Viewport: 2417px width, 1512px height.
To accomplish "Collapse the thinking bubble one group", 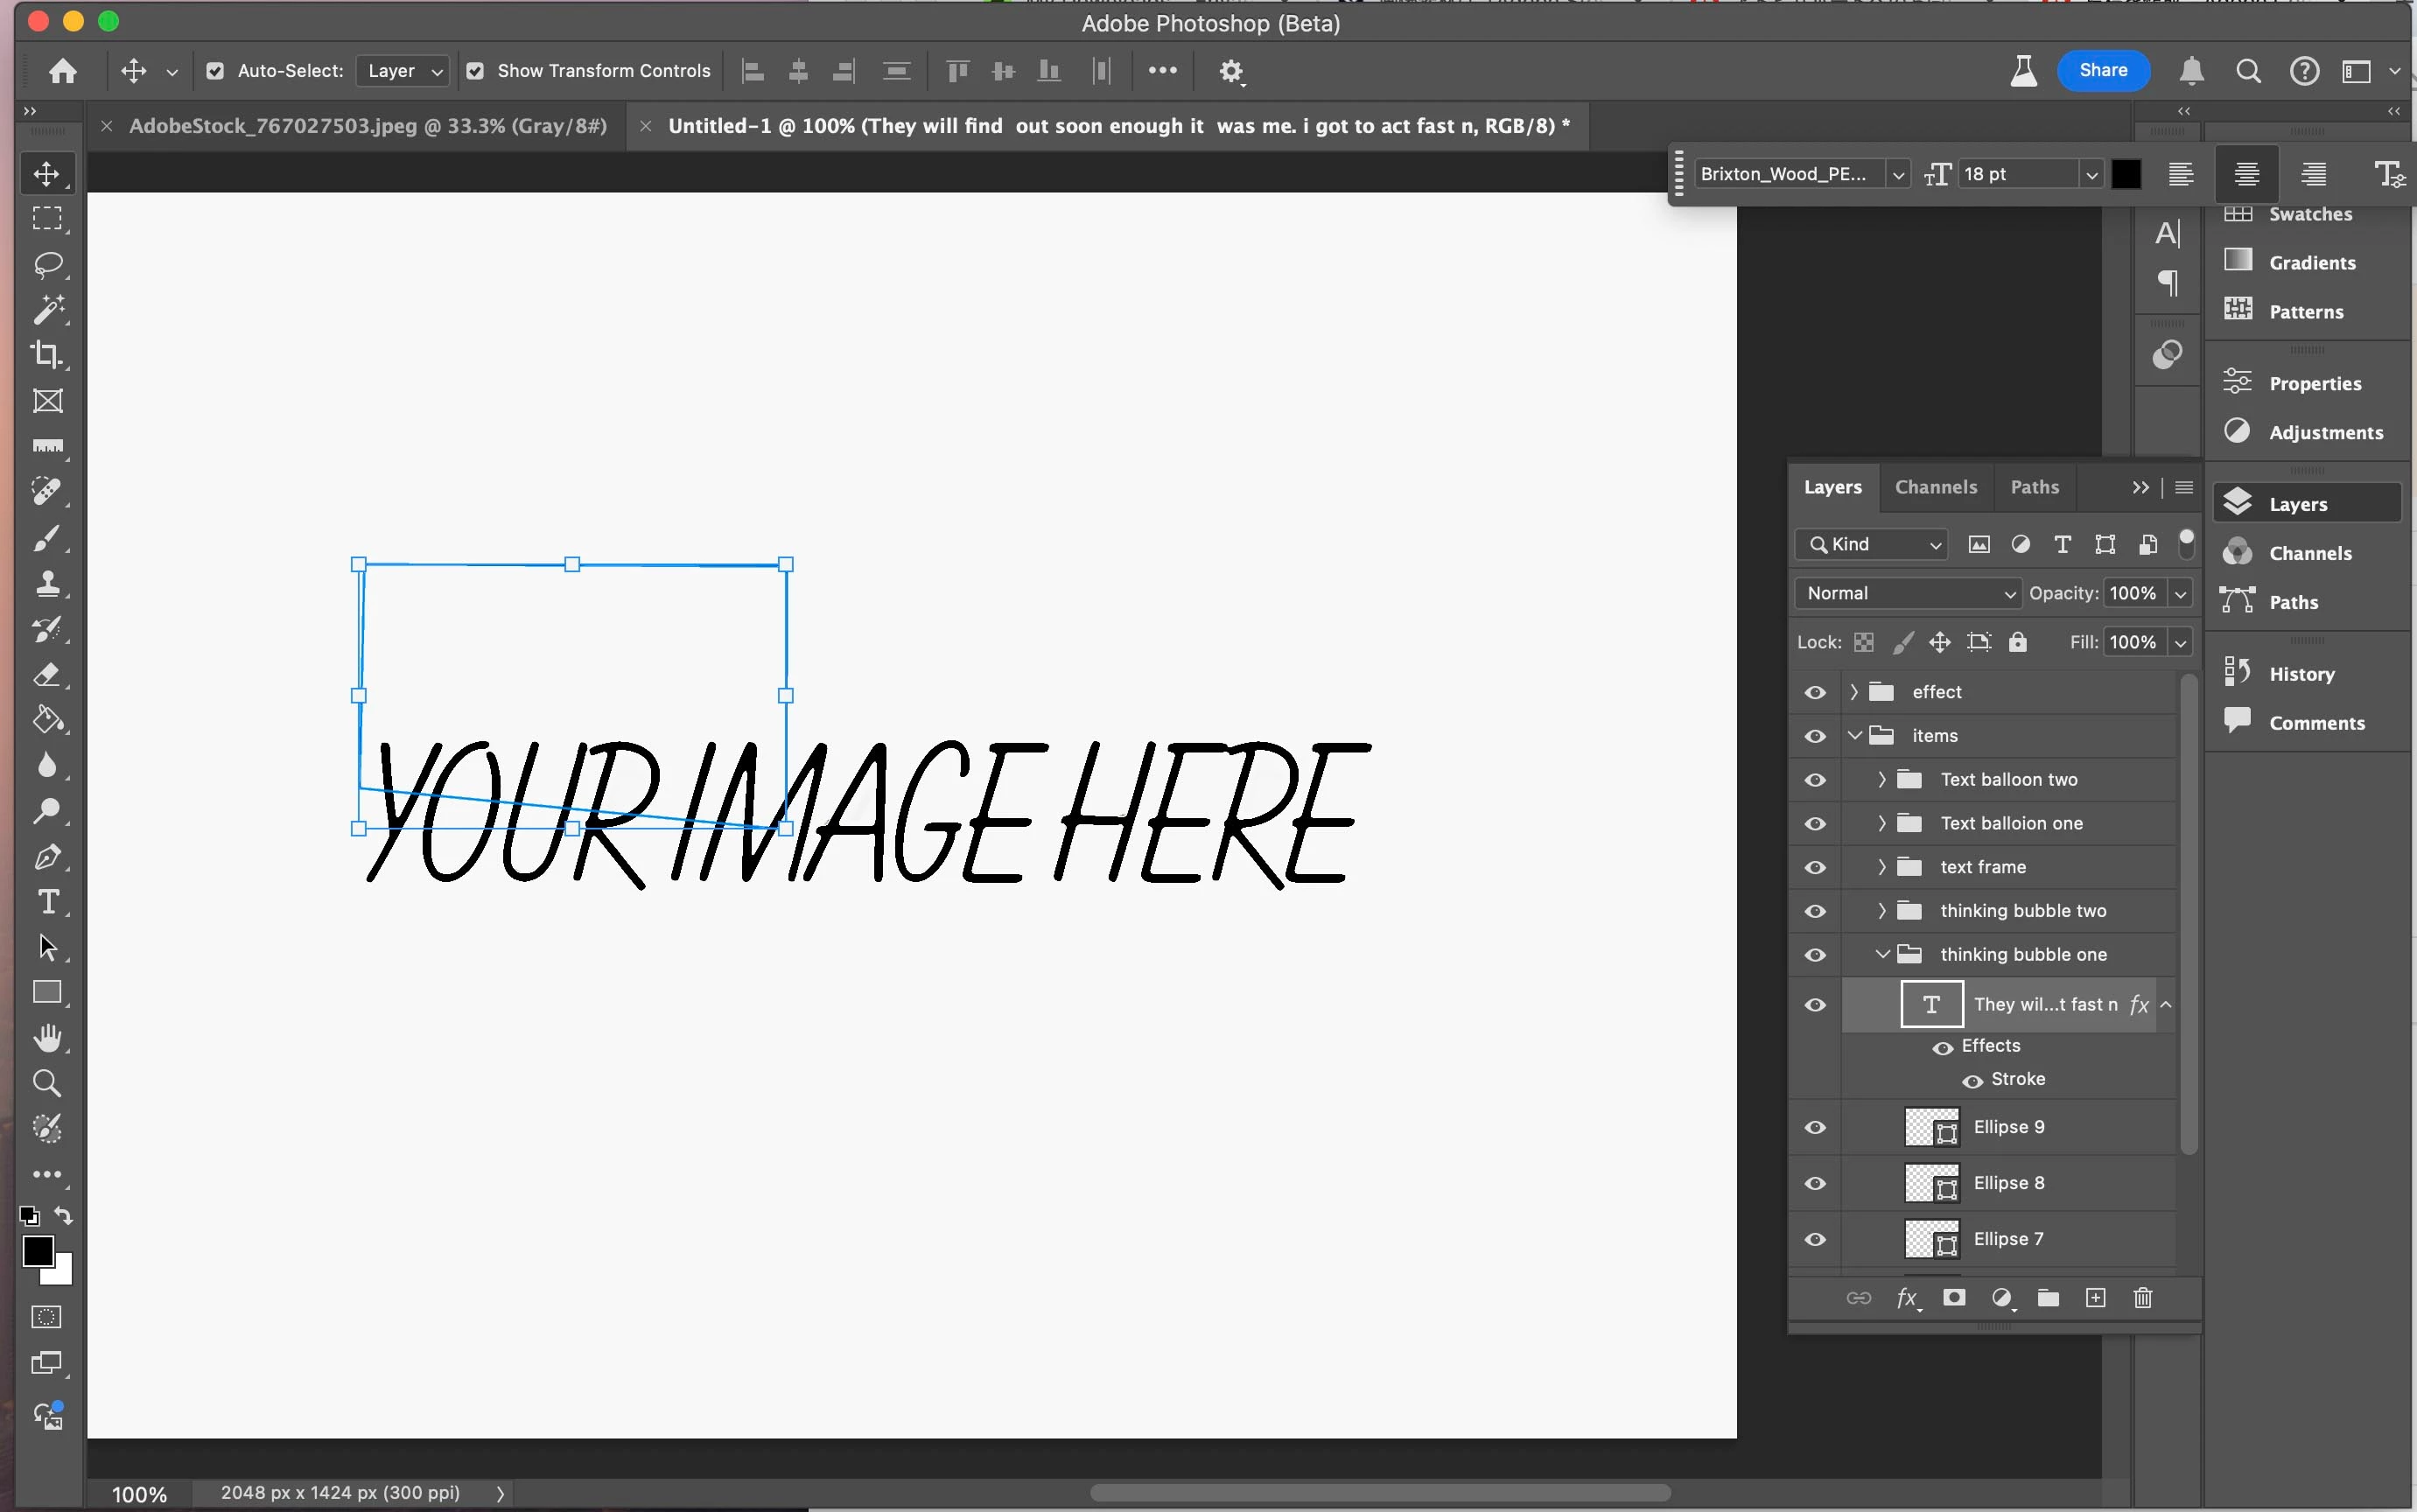I will [1882, 954].
